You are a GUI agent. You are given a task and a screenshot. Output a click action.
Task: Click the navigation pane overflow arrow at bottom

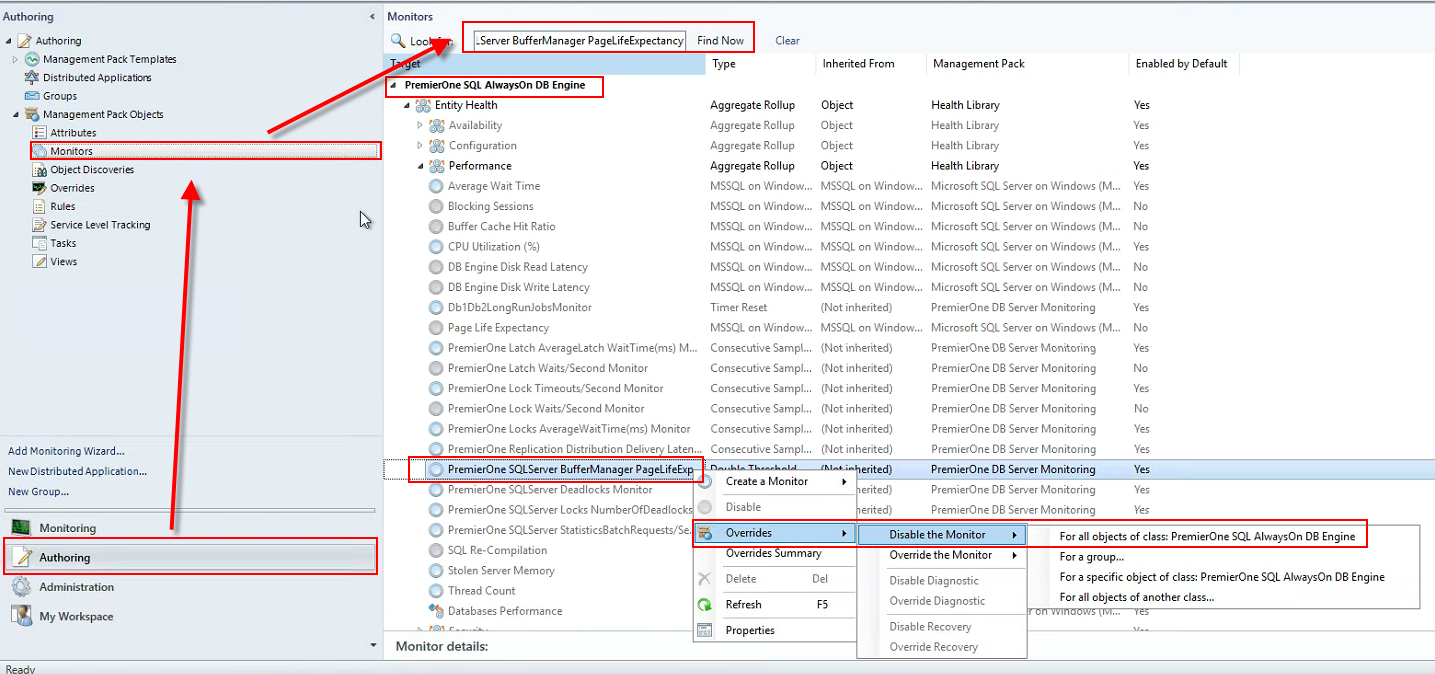tap(373, 645)
